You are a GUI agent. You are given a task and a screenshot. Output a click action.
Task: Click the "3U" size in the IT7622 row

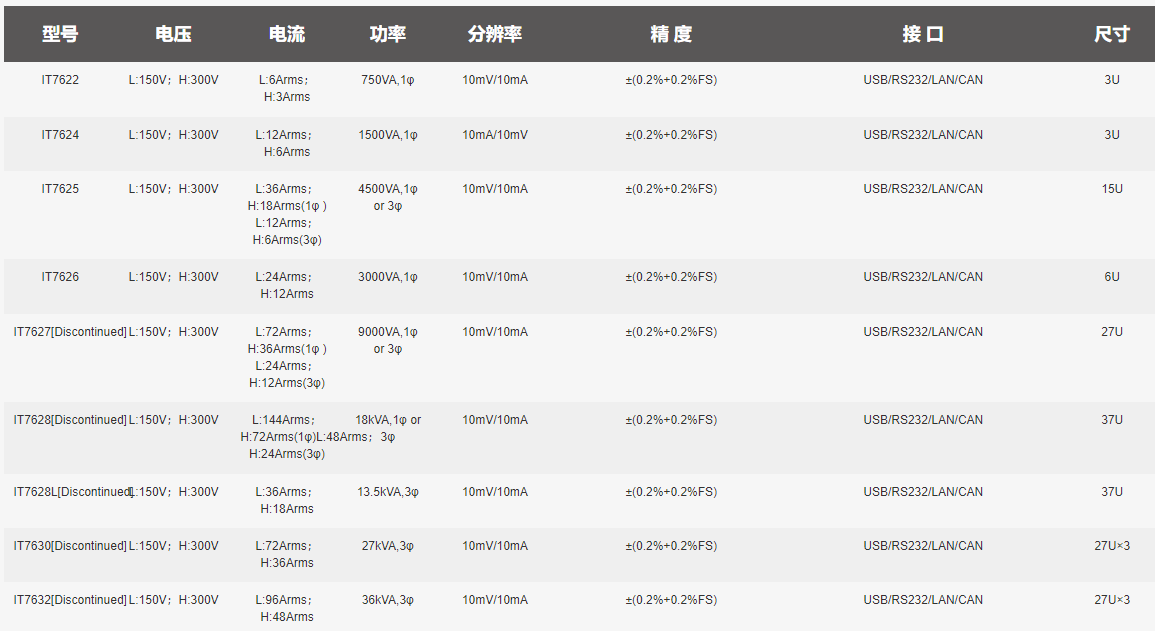(x=1112, y=80)
